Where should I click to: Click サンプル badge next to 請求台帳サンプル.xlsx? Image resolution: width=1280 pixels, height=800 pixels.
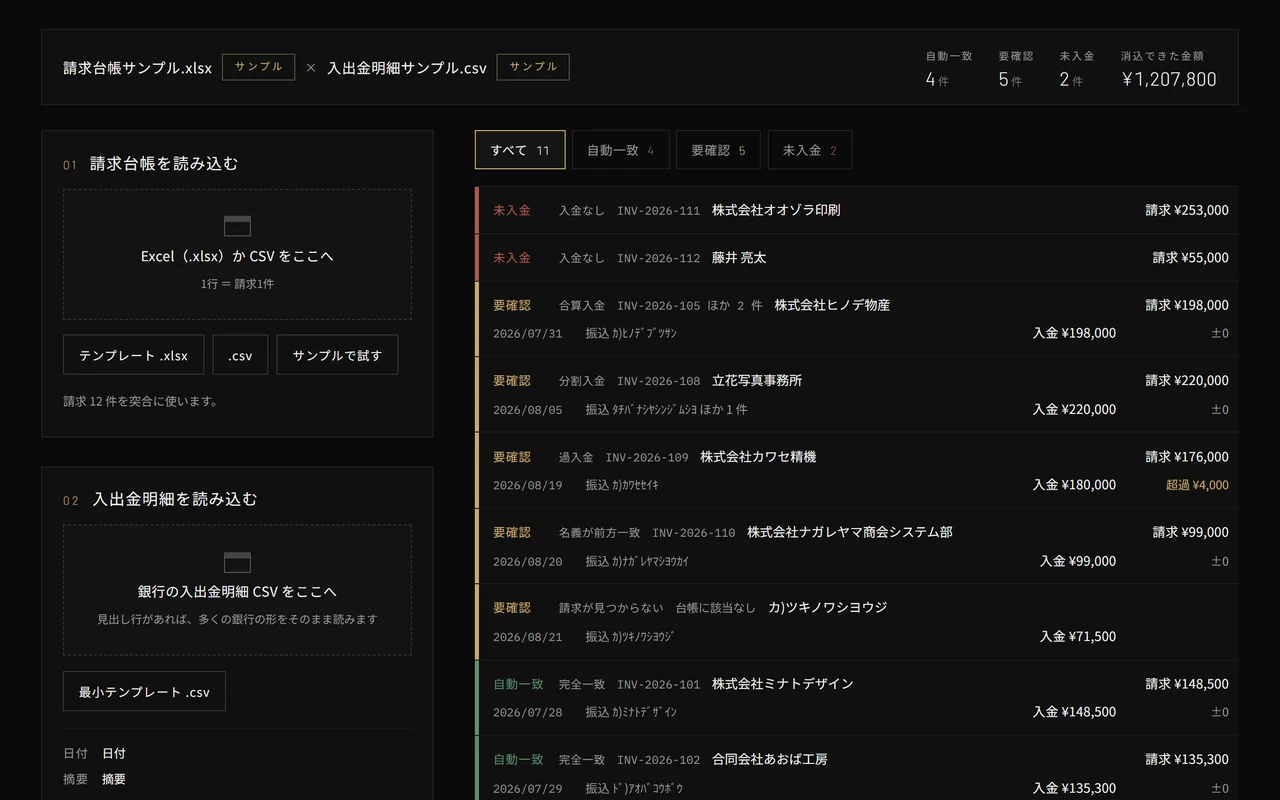(258, 67)
